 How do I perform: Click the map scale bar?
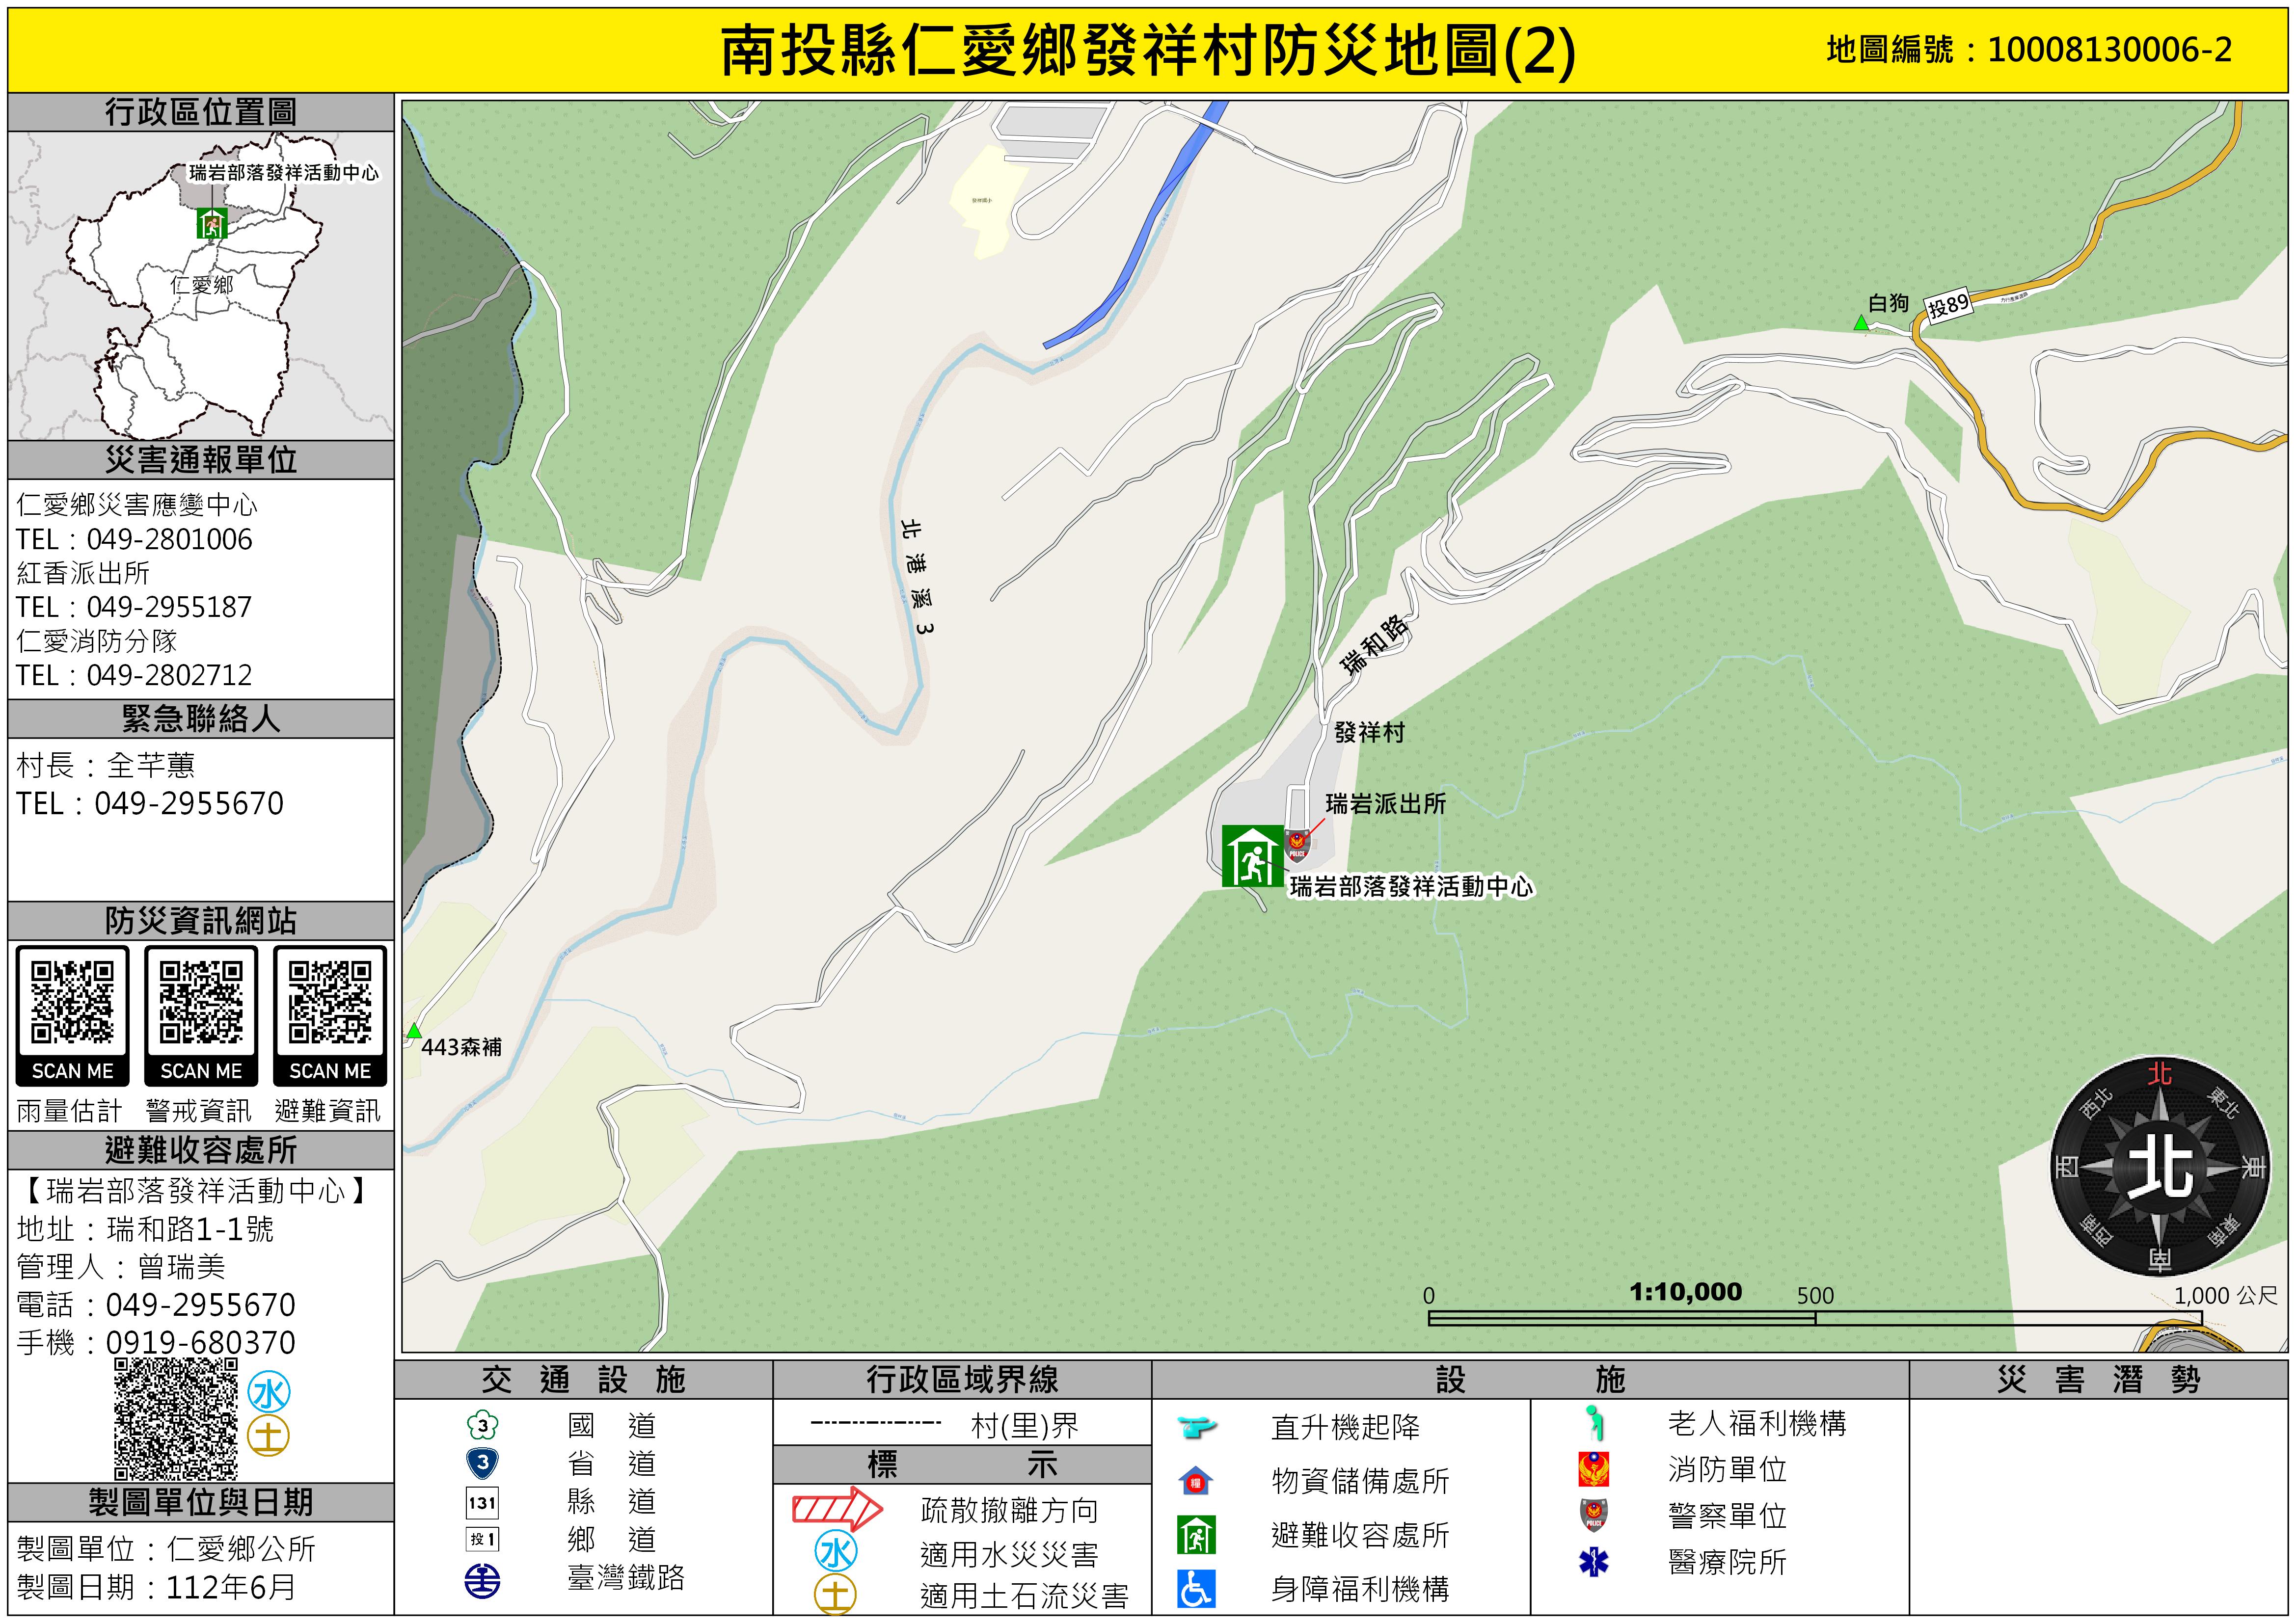[x=1815, y=1318]
